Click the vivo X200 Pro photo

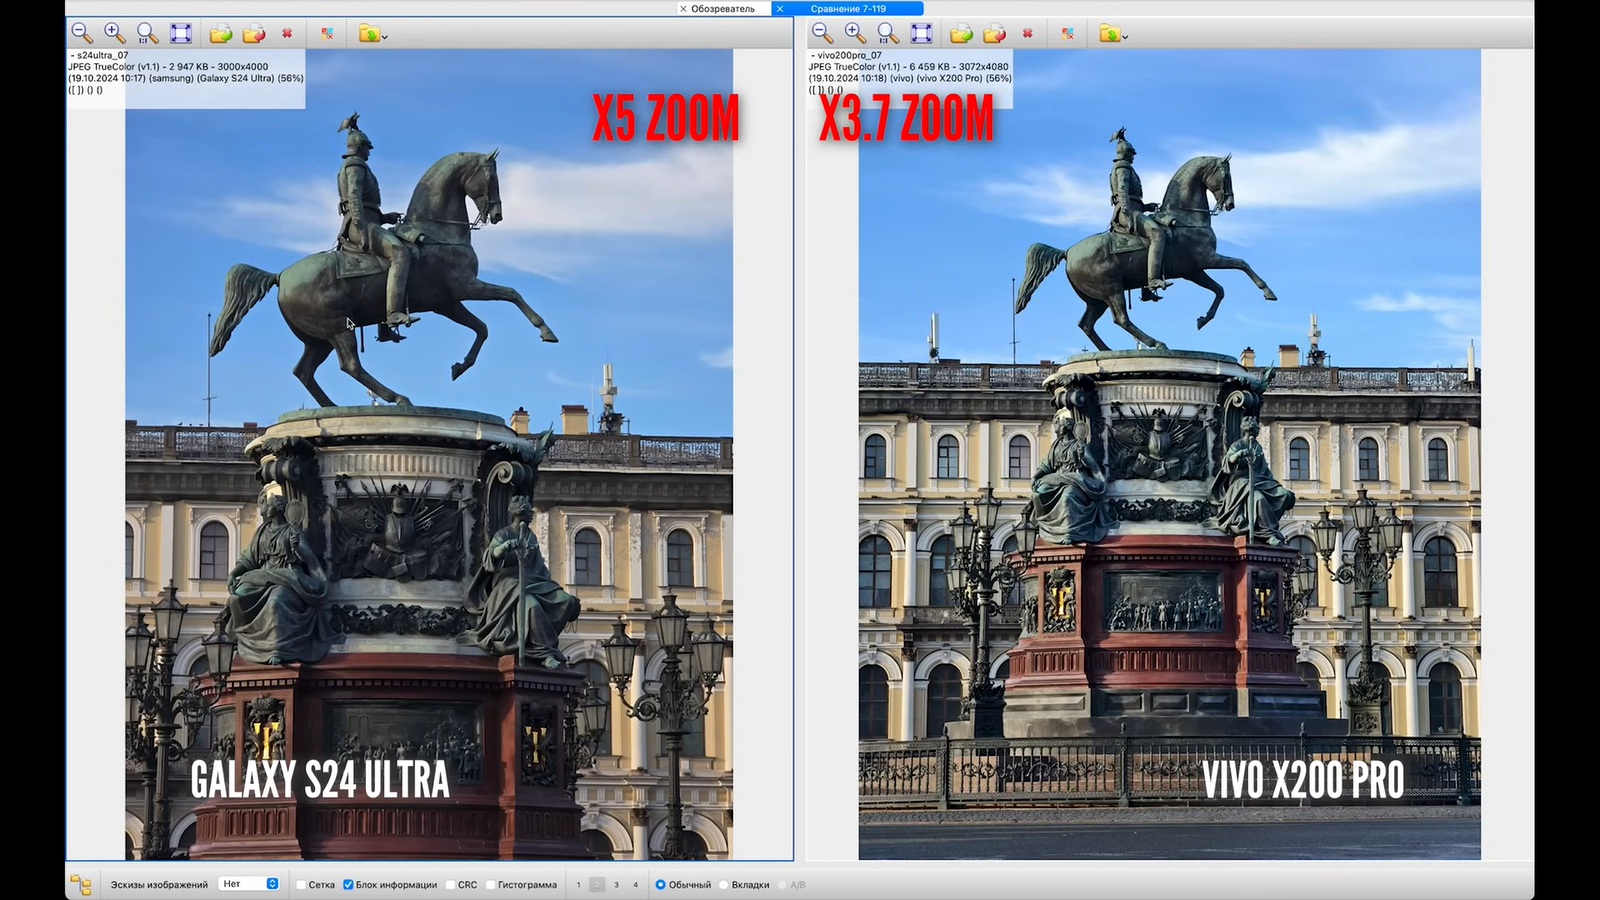(x=1169, y=450)
